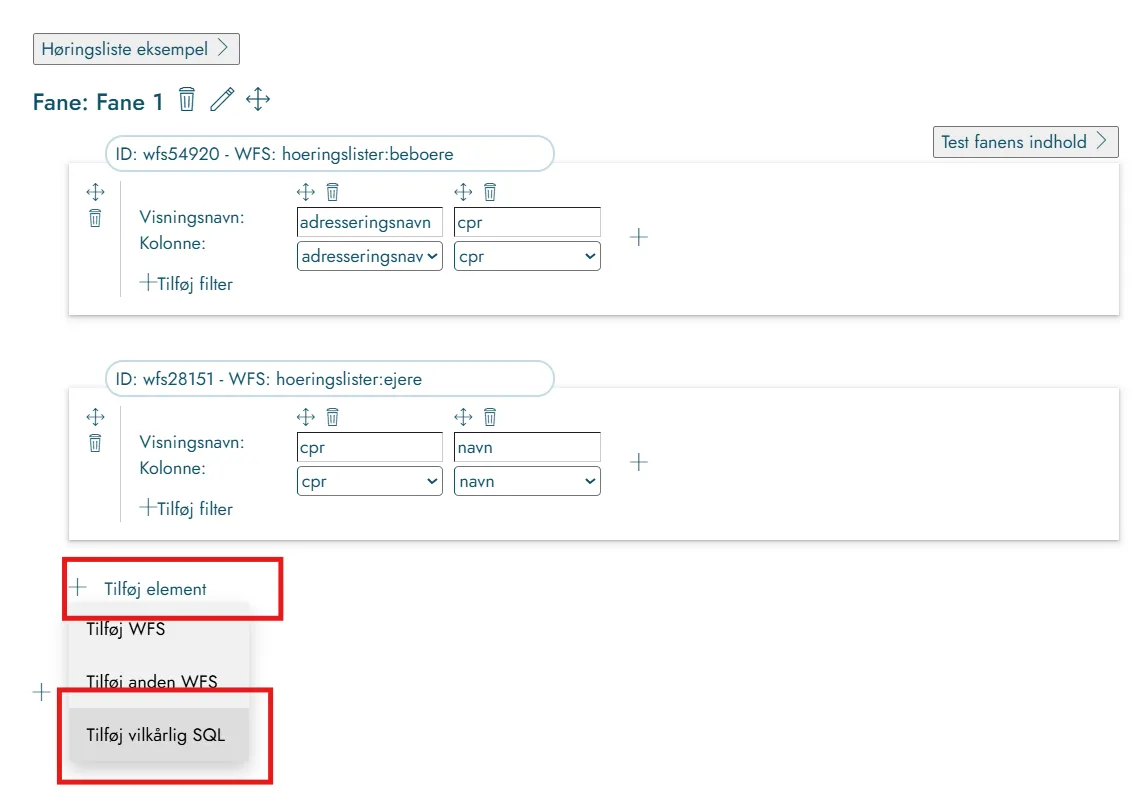Click the move handle of the ejere block

[x=95, y=418]
